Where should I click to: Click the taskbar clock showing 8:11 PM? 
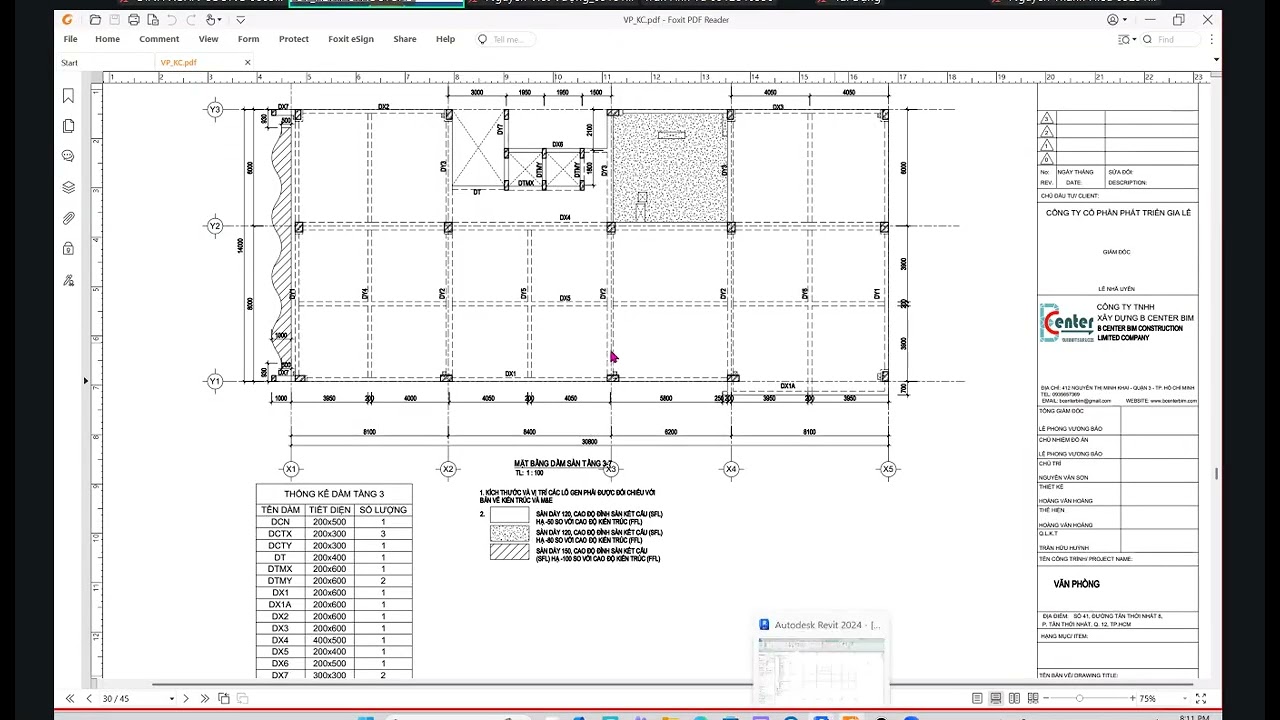(x=1194, y=717)
